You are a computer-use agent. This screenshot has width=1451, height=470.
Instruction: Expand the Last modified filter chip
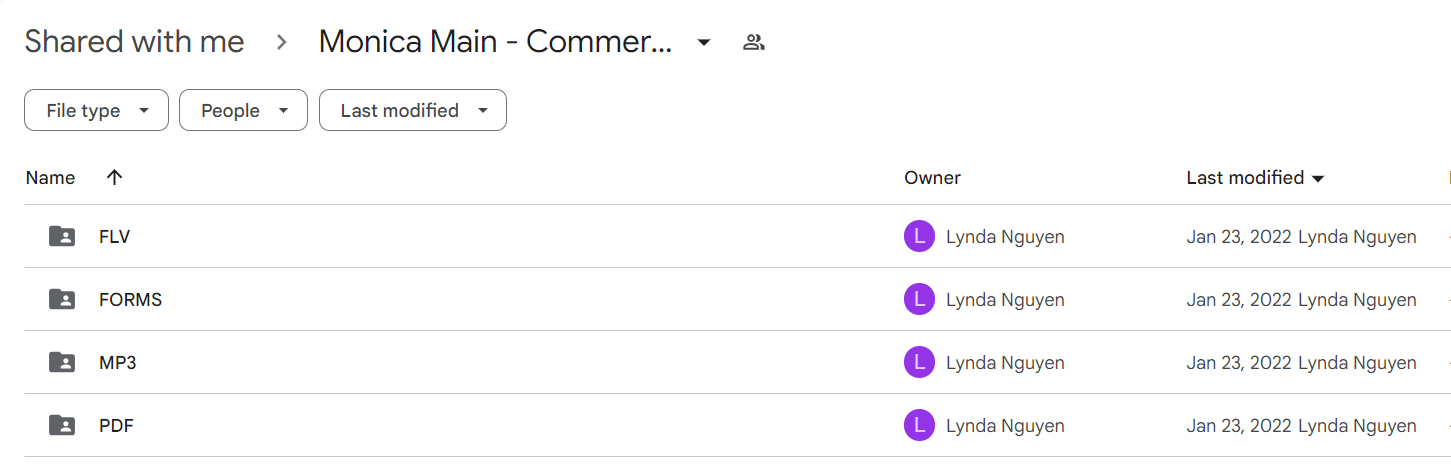(x=413, y=110)
